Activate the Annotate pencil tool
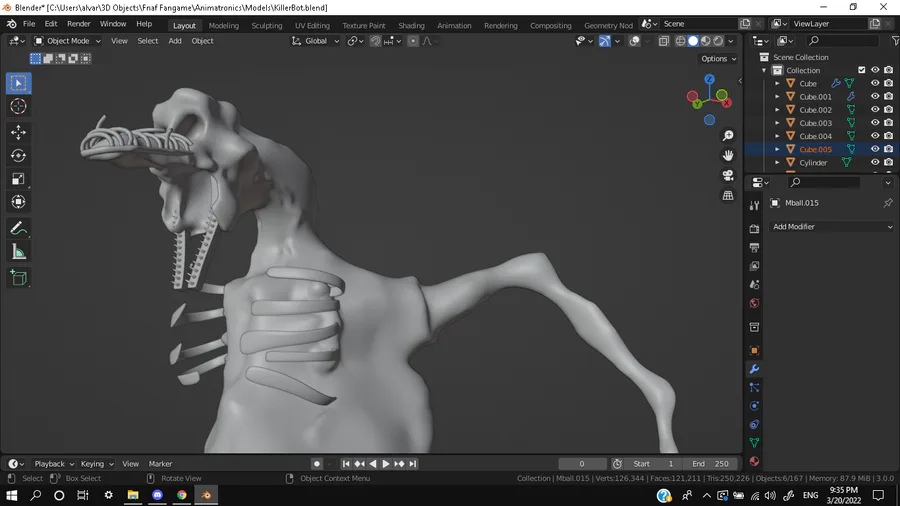900x506 pixels. click(18, 228)
